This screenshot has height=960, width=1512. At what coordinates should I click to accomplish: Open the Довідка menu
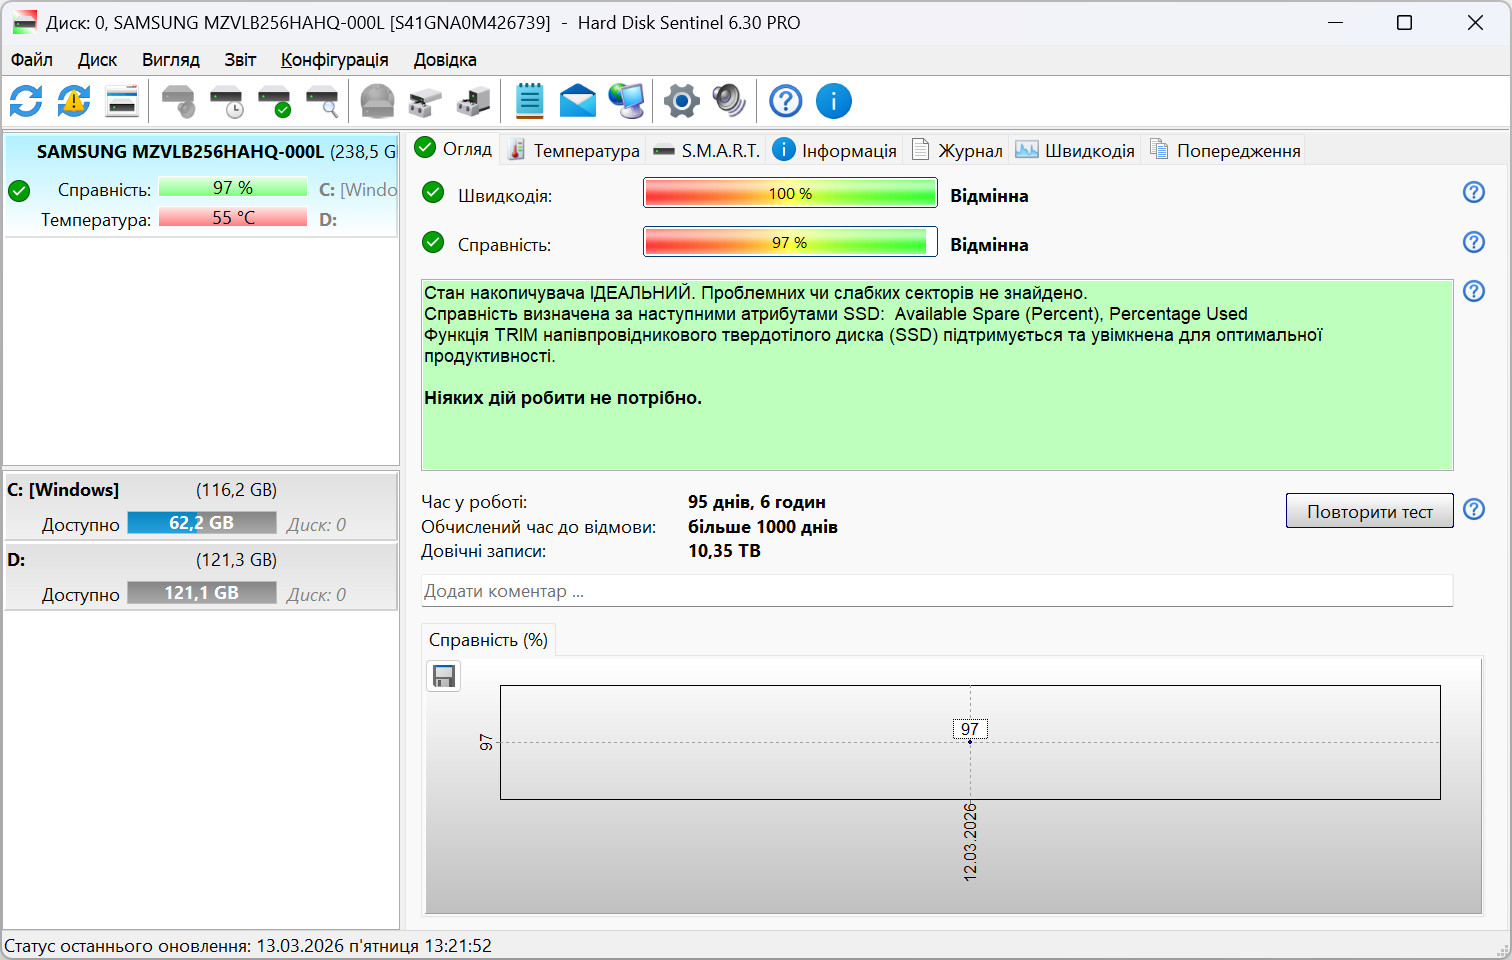coord(445,60)
